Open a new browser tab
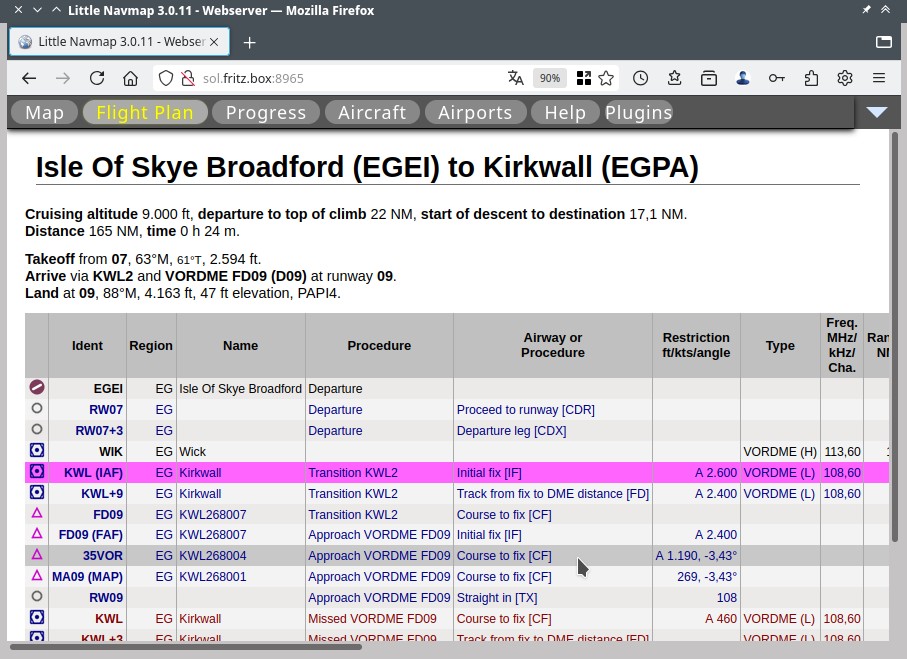This screenshot has height=659, width=907. pos(249,43)
